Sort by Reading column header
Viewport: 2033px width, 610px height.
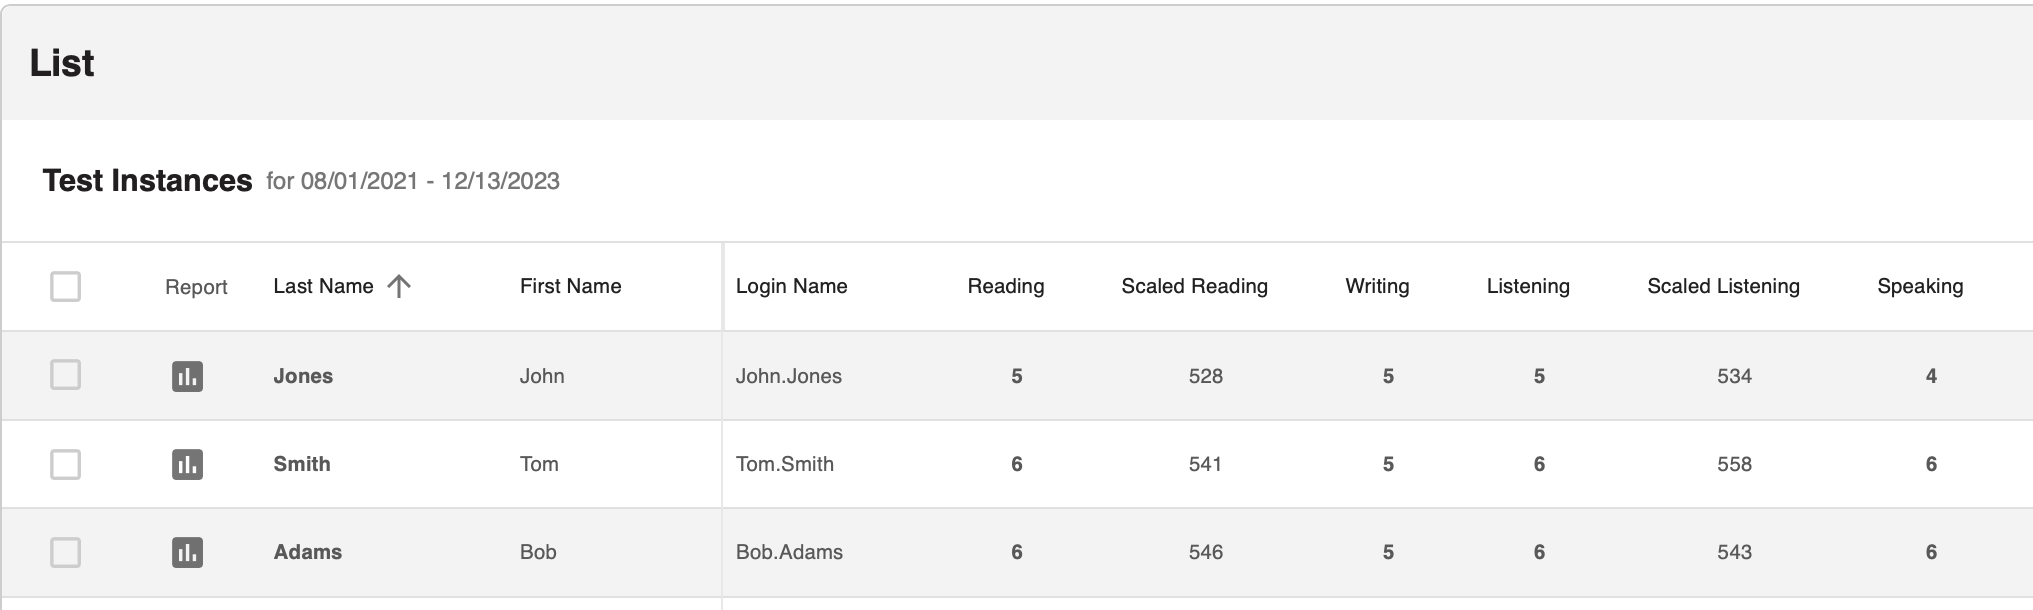pyautogui.click(x=1005, y=286)
